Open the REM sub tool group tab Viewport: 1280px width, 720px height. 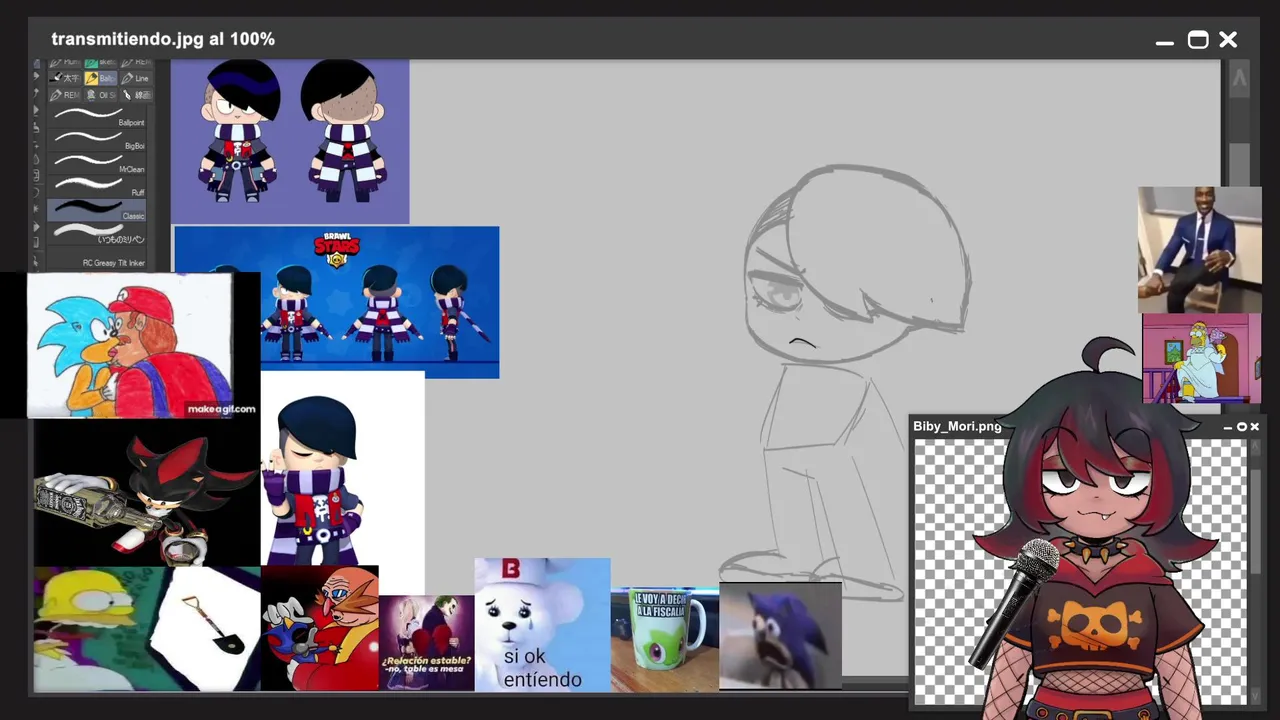point(66,95)
